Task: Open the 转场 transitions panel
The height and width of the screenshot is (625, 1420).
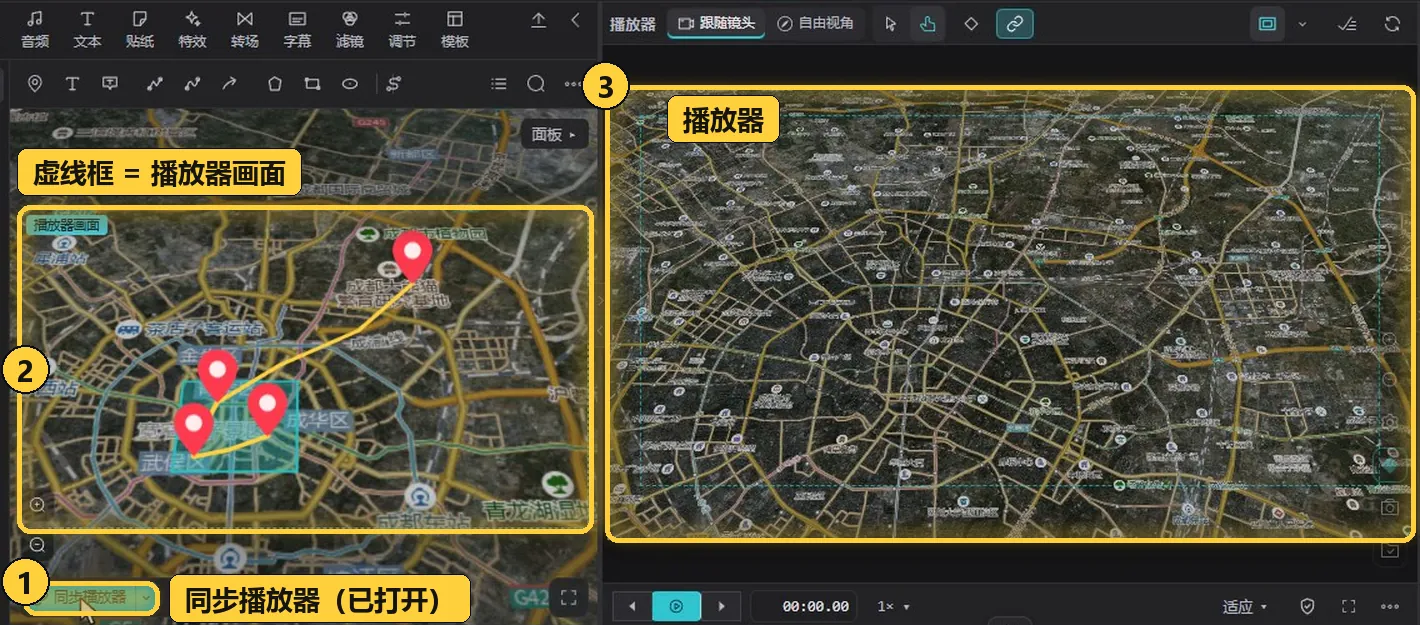Action: pos(245,30)
